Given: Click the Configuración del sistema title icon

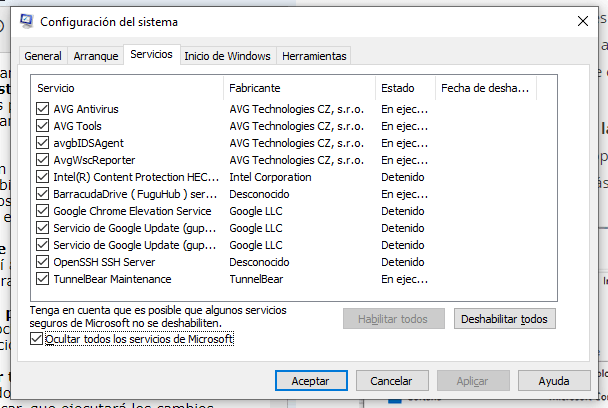Looking at the screenshot, I should [x=26, y=21].
